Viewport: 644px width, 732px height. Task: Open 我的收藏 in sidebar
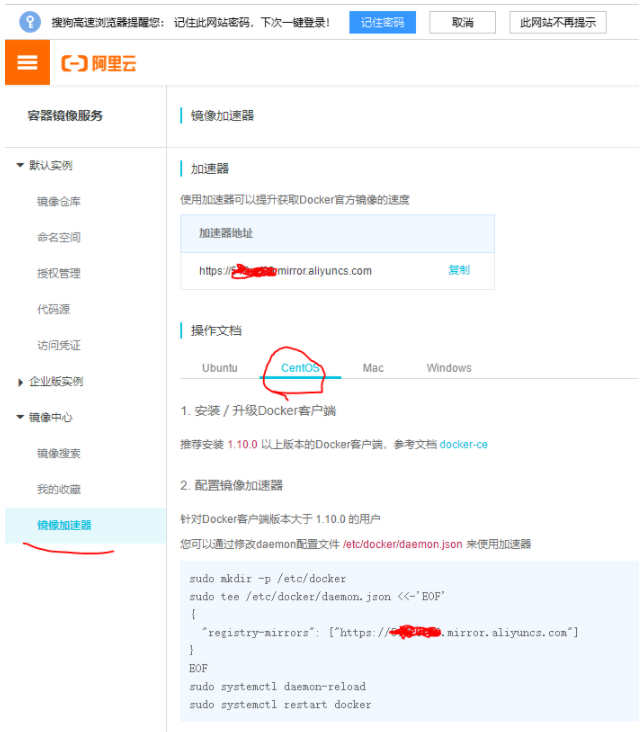click(x=59, y=489)
